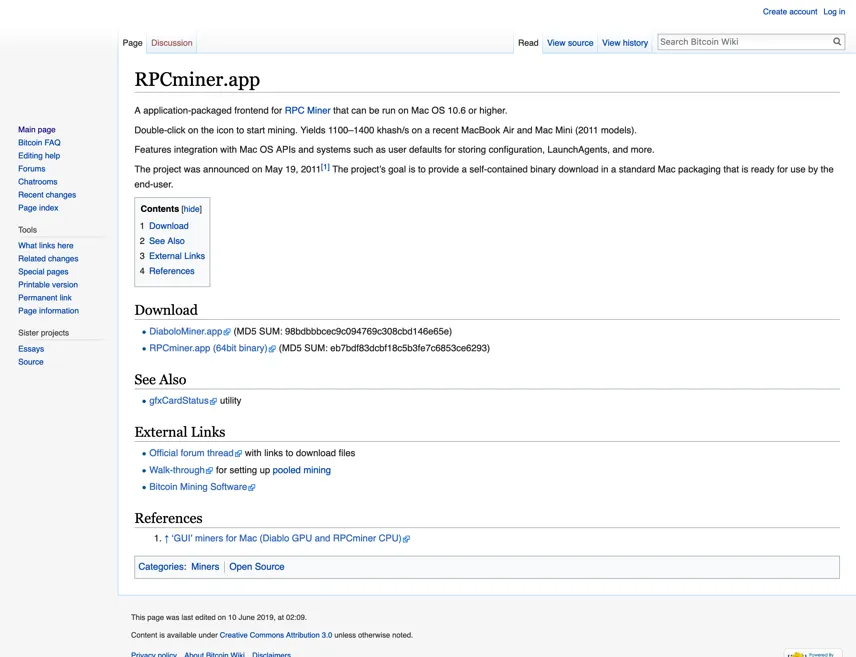Open Related changes tool

48,259
